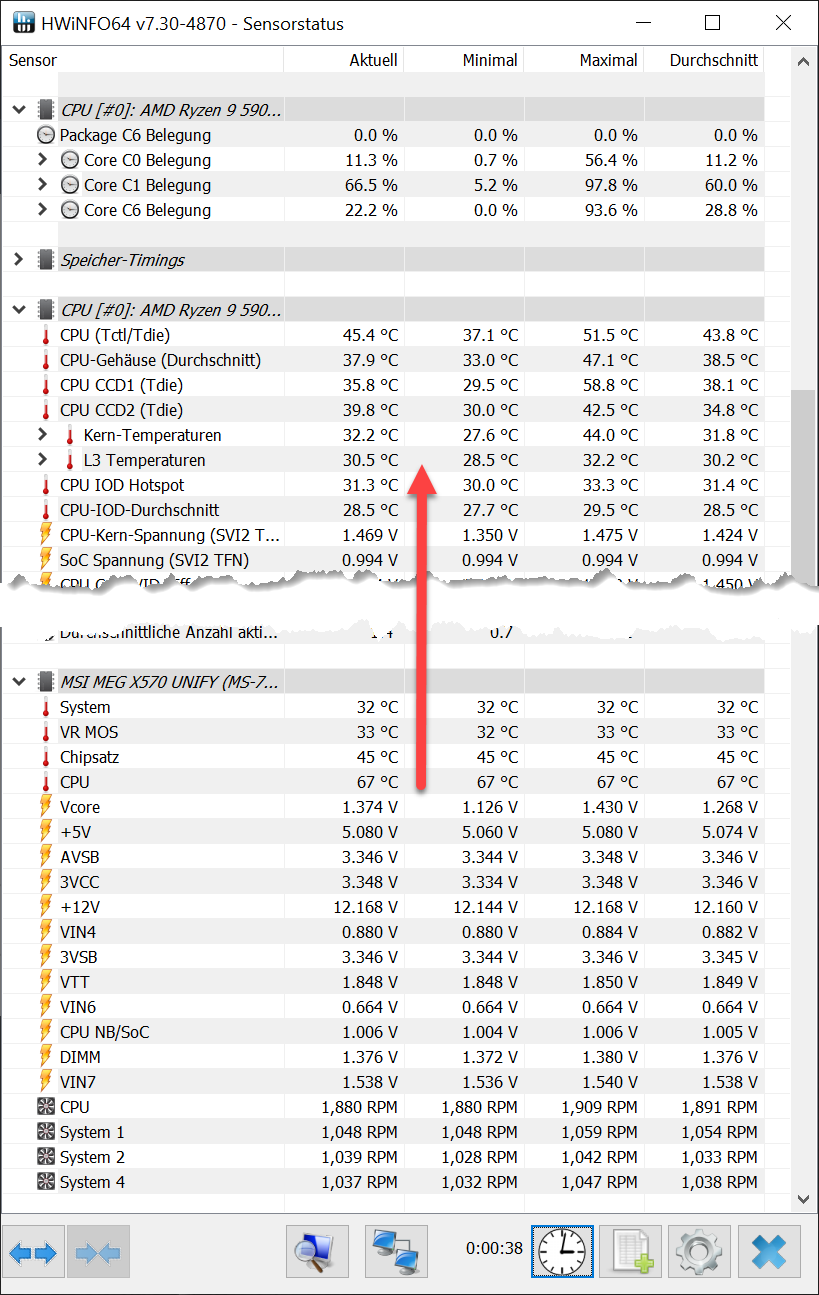Collapse the MSI MEG X570 UNIFY section
This screenshot has height=1295, width=819.
(x=19, y=682)
